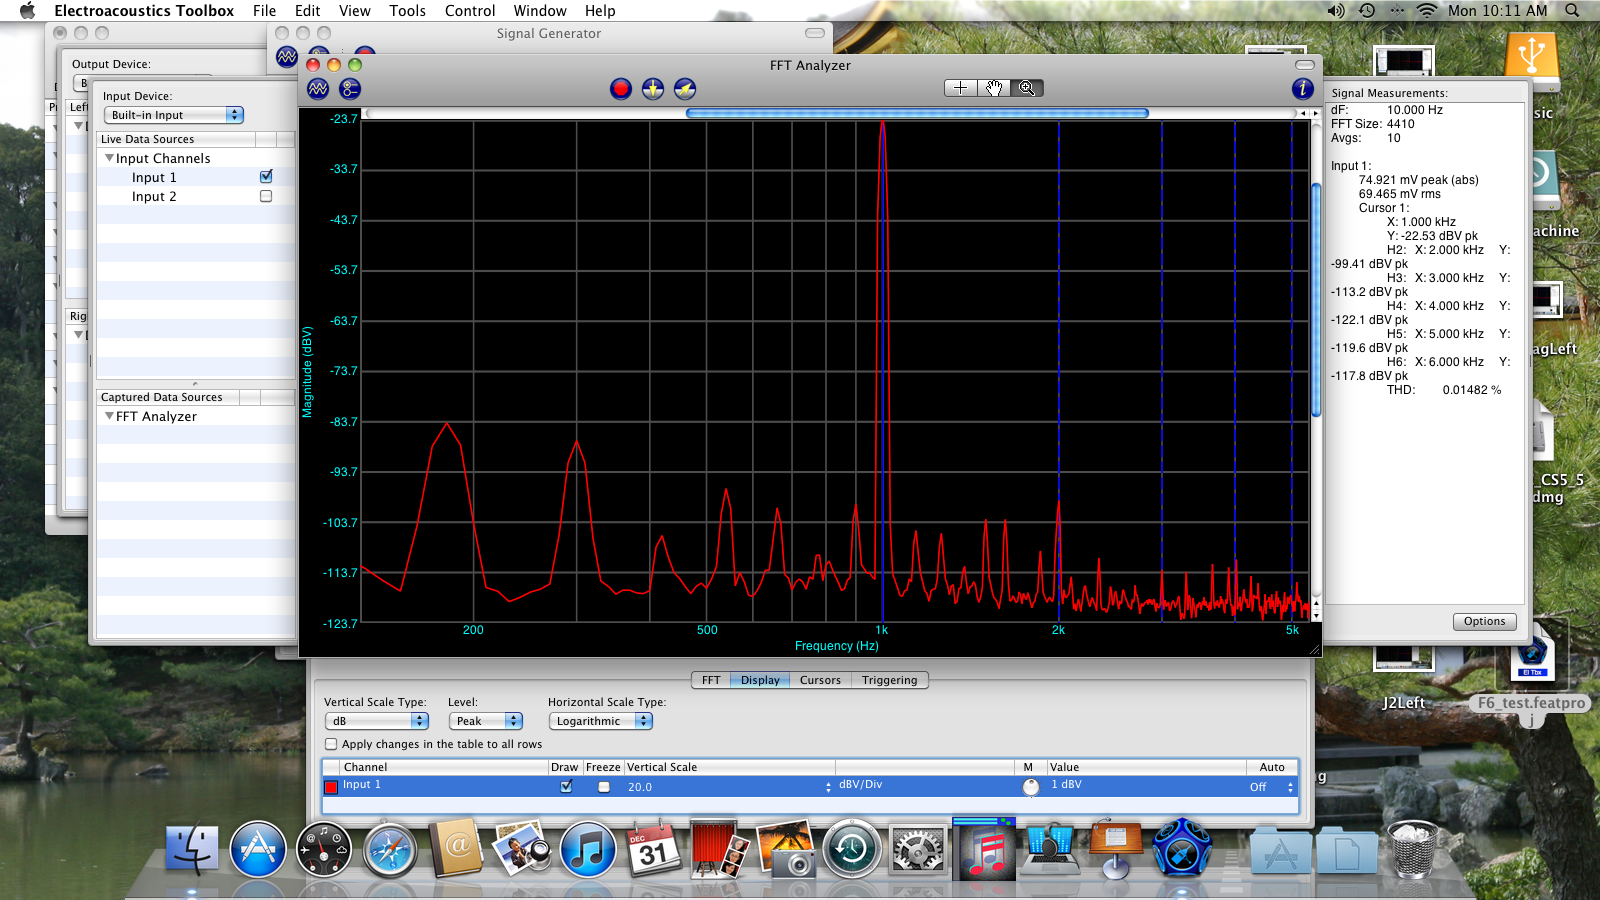This screenshot has height=900, width=1600.
Task: Open App Store from the dock
Action: pyautogui.click(x=258, y=850)
